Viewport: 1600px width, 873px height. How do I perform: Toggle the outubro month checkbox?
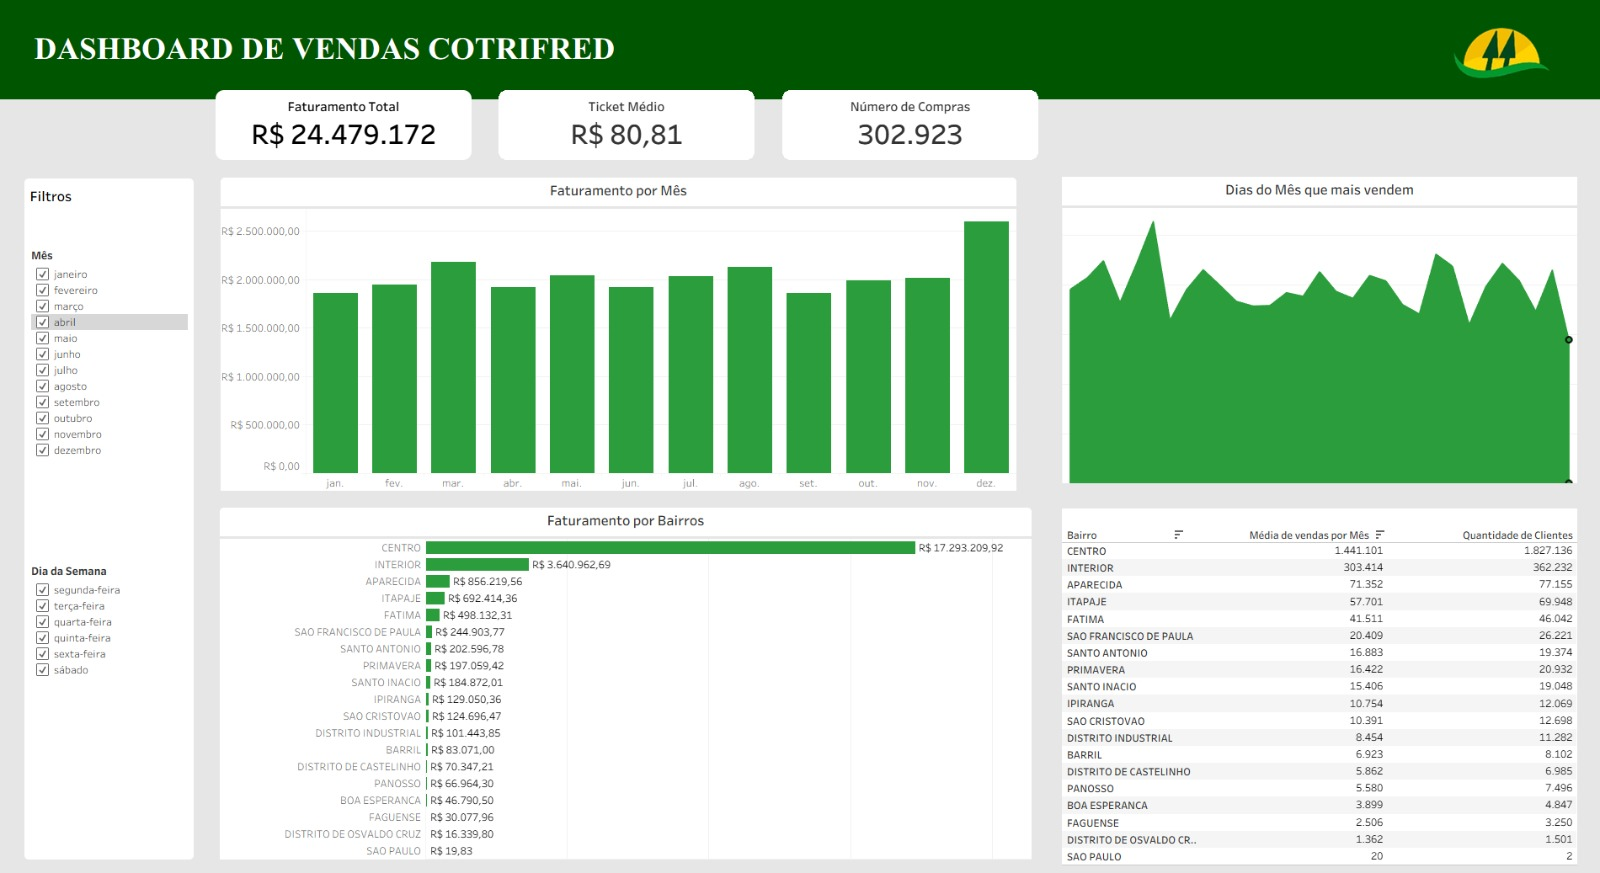(42, 418)
